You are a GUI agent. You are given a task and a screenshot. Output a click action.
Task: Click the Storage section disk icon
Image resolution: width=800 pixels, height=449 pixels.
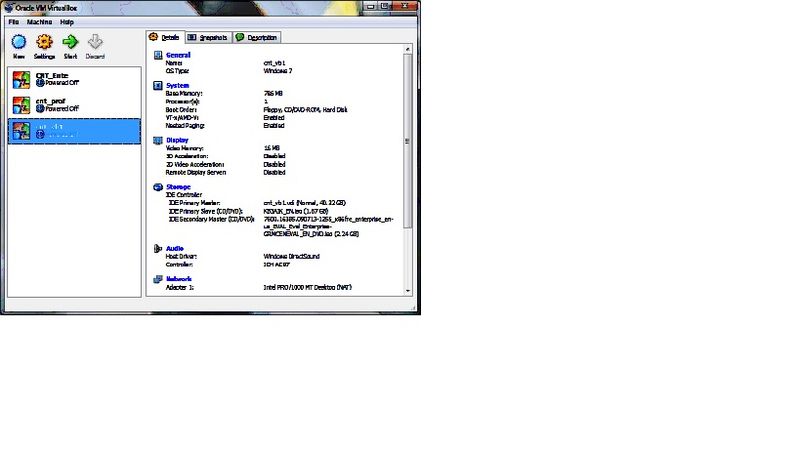158,187
